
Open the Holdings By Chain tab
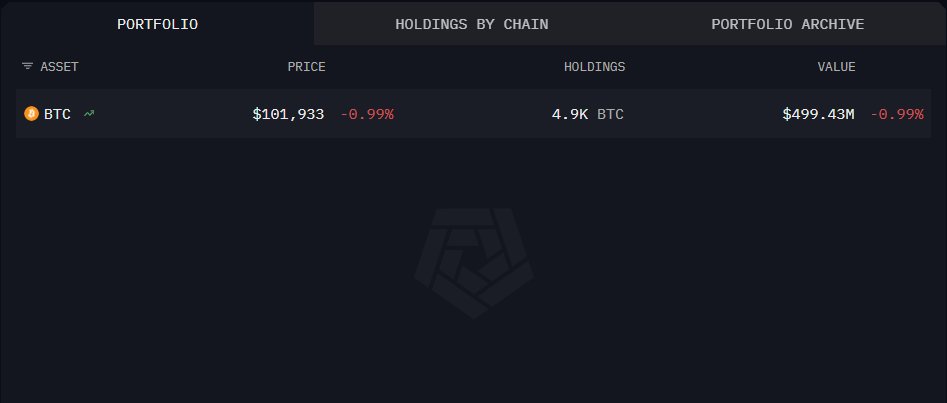471,23
